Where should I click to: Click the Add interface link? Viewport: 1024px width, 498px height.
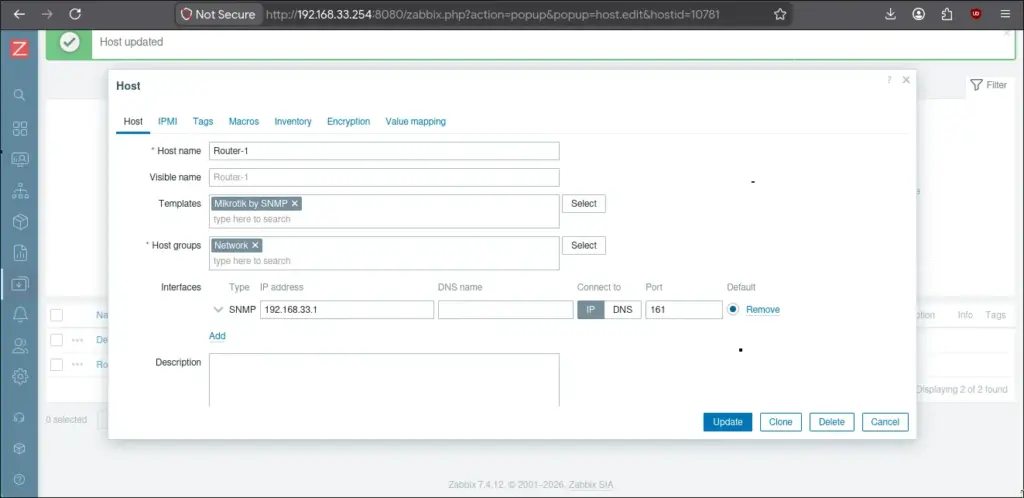click(217, 335)
